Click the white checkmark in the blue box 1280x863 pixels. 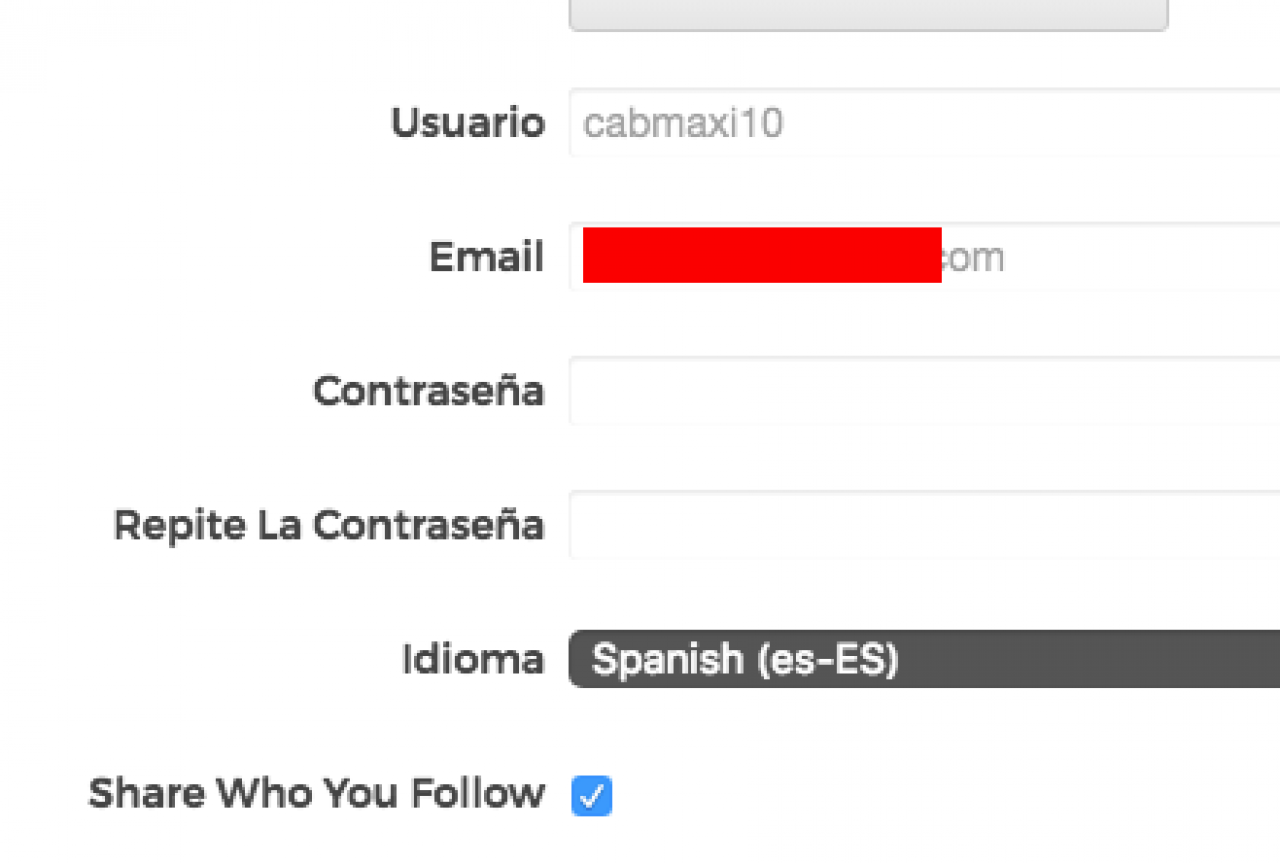(592, 797)
